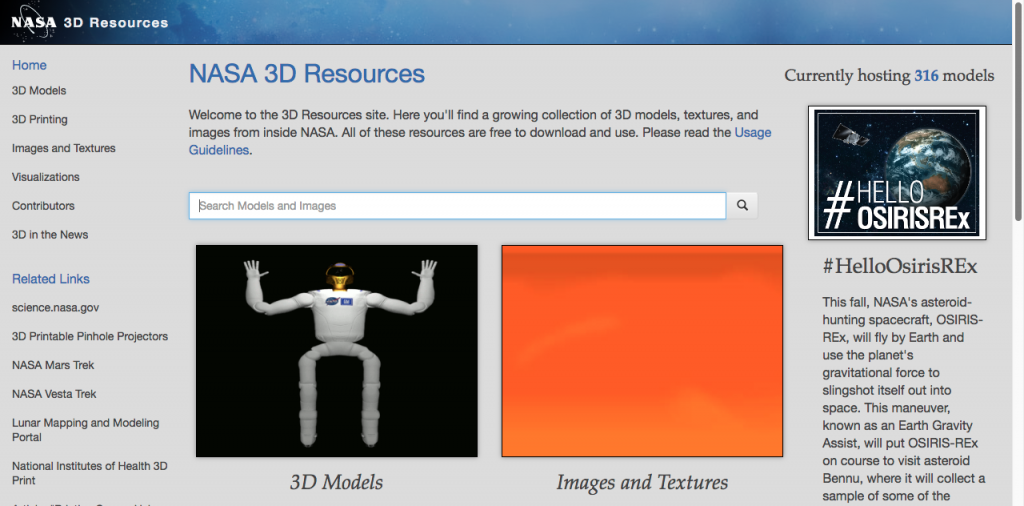Click the orange Images and Textures thumbnail
Image resolution: width=1024 pixels, height=506 pixels.
click(x=641, y=351)
